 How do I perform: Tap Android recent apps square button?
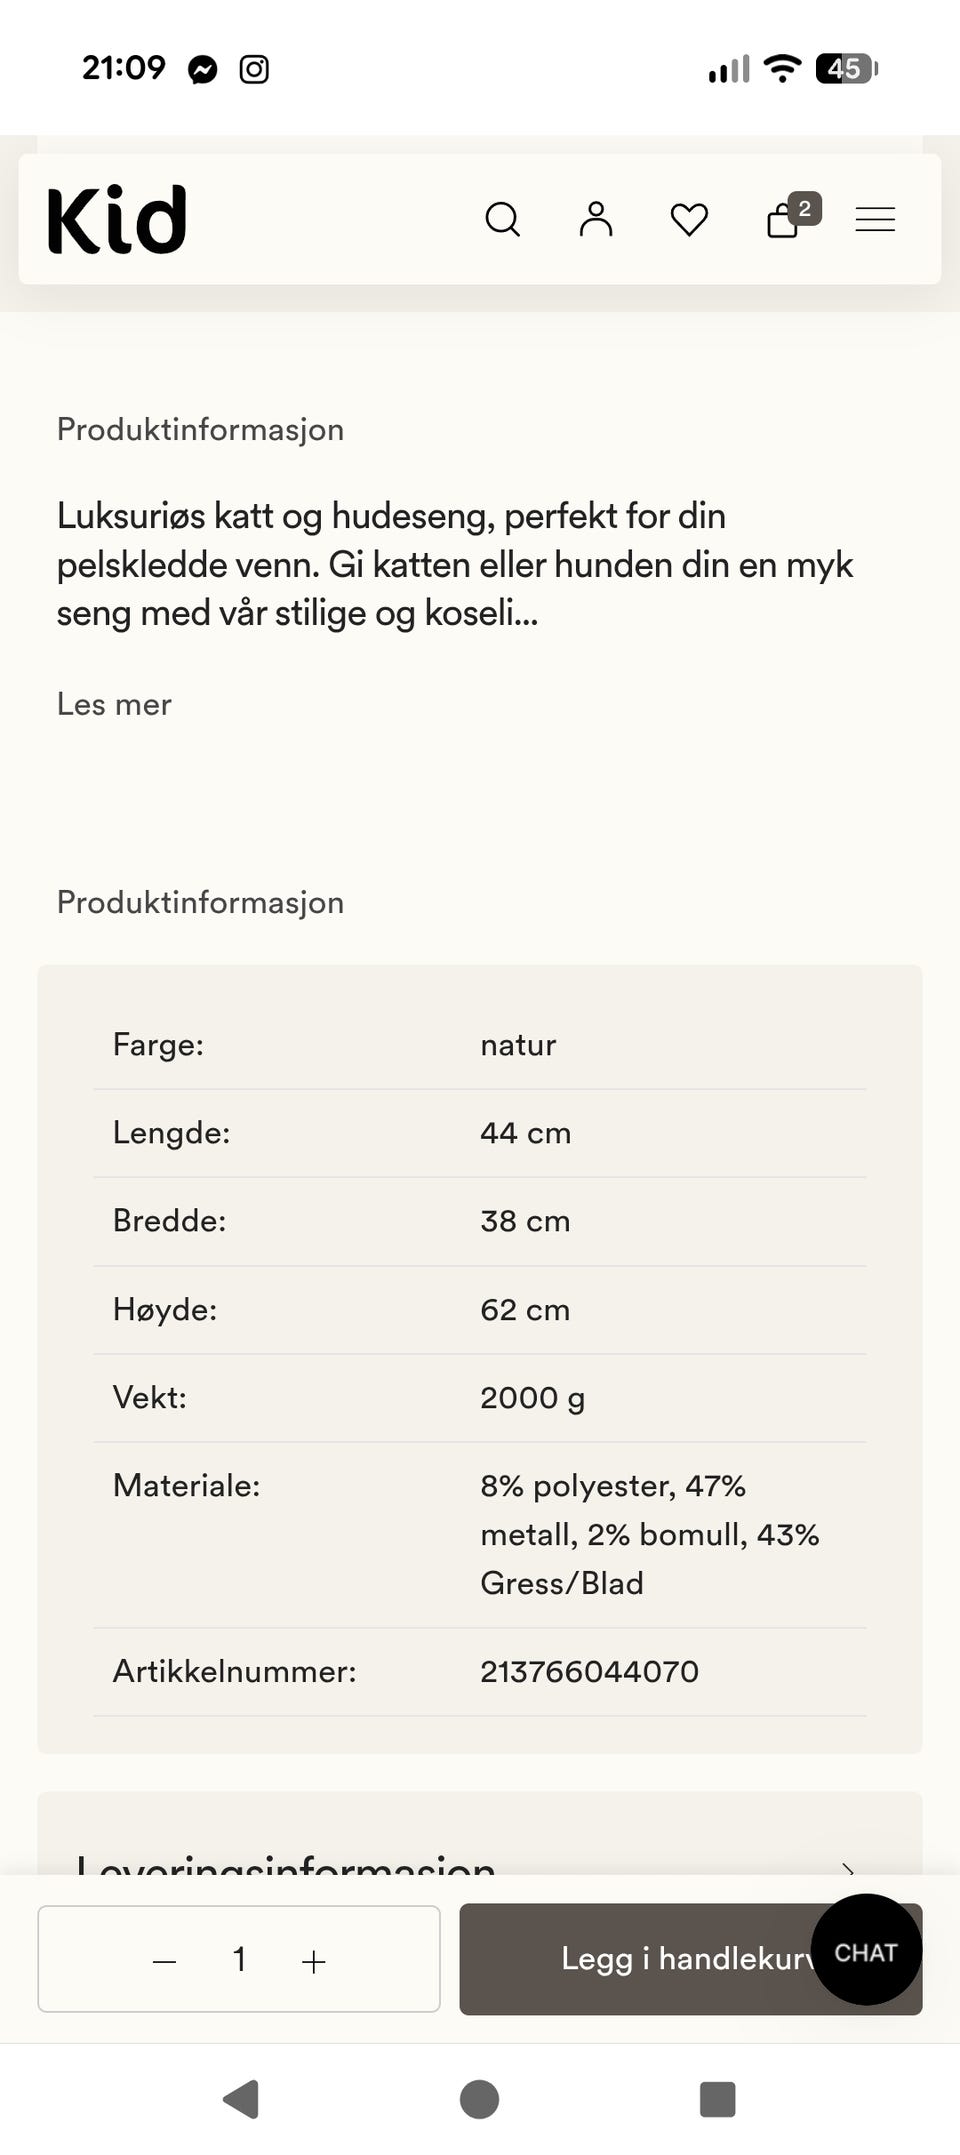pos(718,2099)
